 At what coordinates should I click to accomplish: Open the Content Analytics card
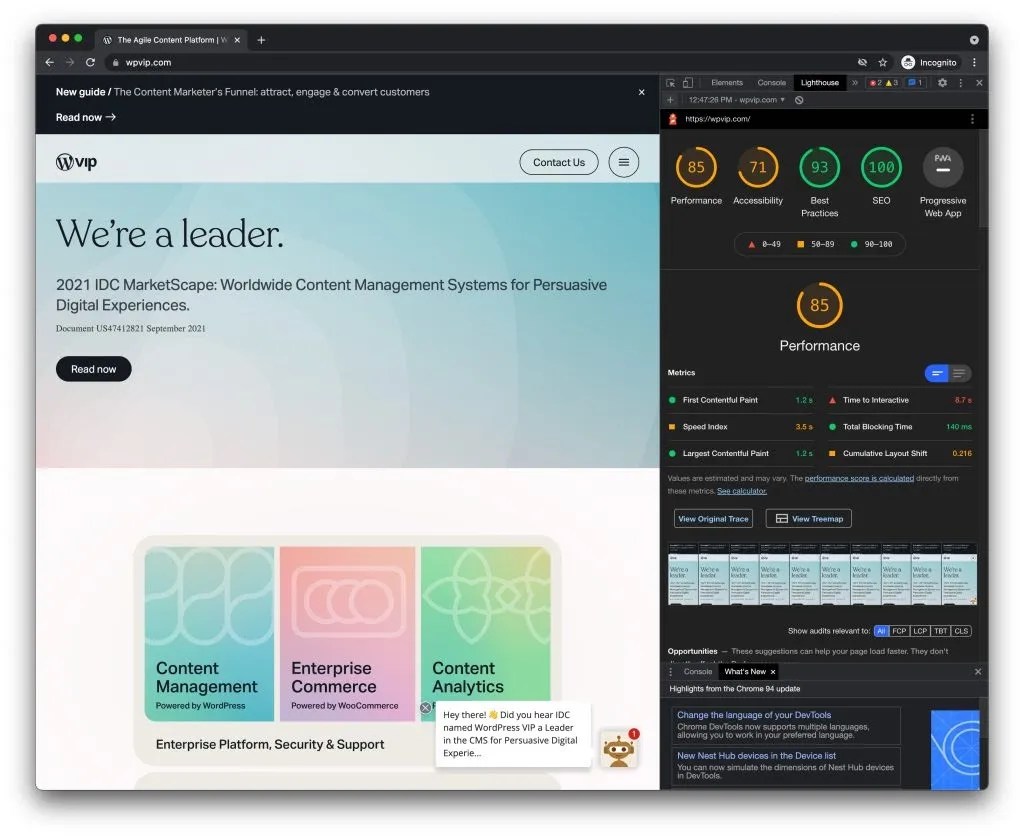(x=485, y=634)
